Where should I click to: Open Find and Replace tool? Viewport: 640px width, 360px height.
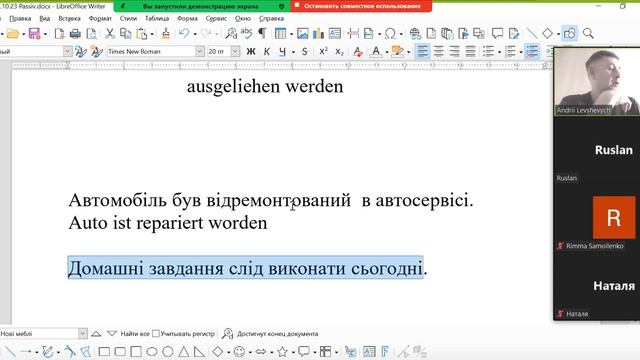[231, 33]
